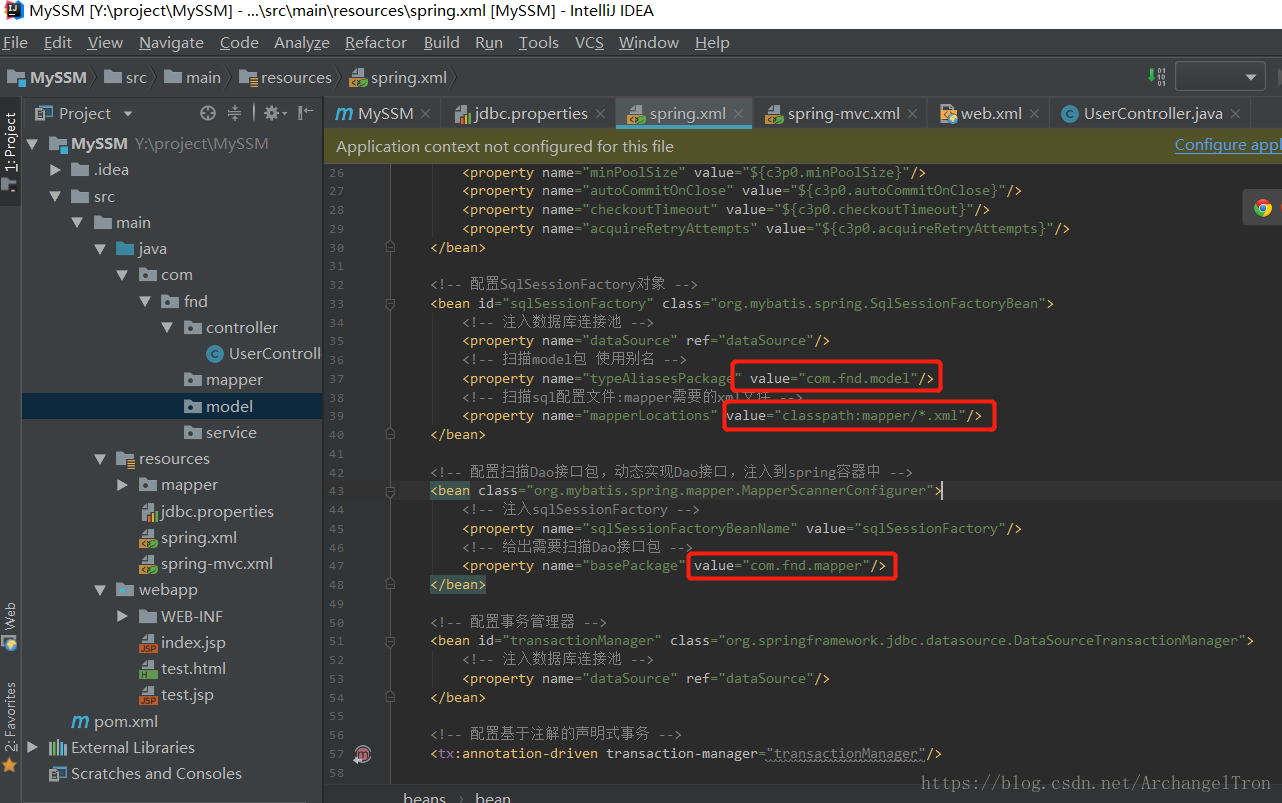Close the UserController.java tab
Viewport: 1282px width, 803px height.
[1235, 114]
